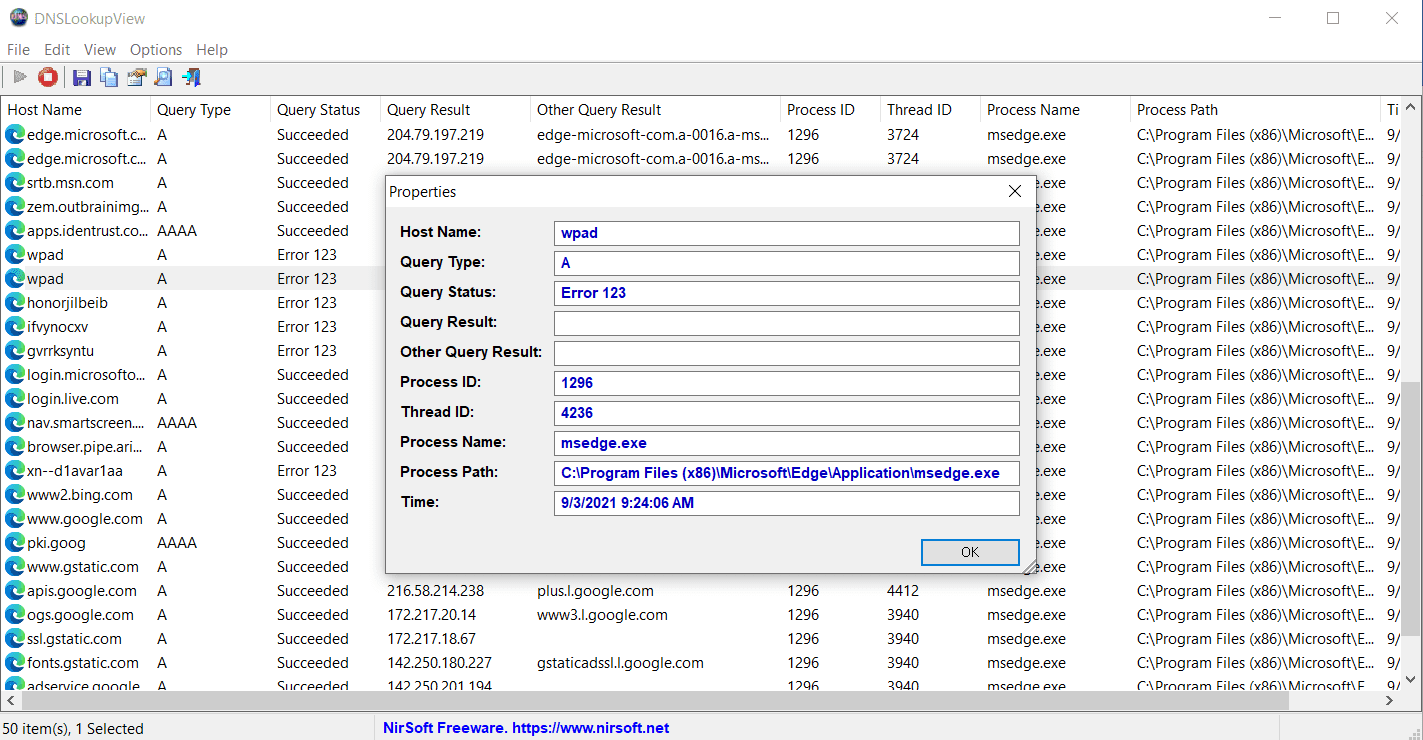
Task: Click the DNSLookupView app icon in title bar
Action: tap(18, 18)
